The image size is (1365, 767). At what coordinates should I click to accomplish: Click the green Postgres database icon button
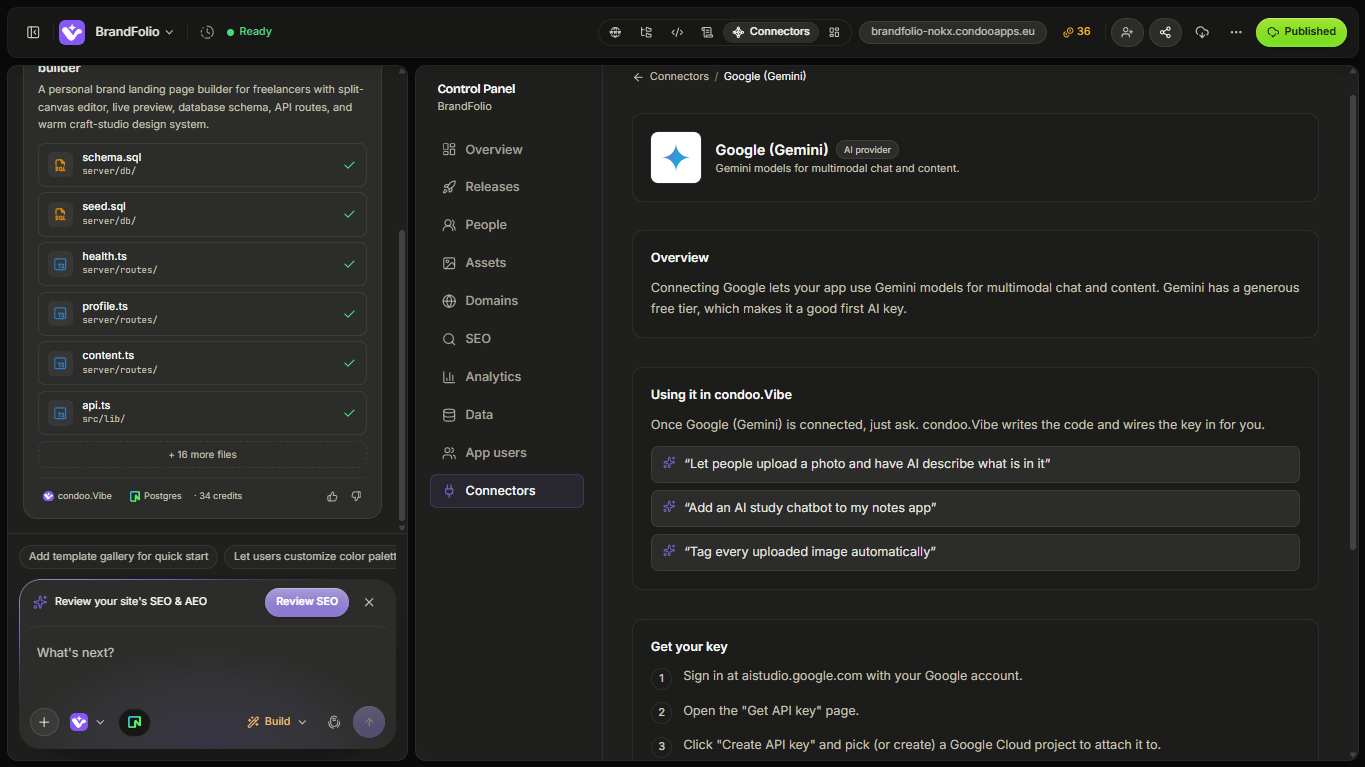135,722
